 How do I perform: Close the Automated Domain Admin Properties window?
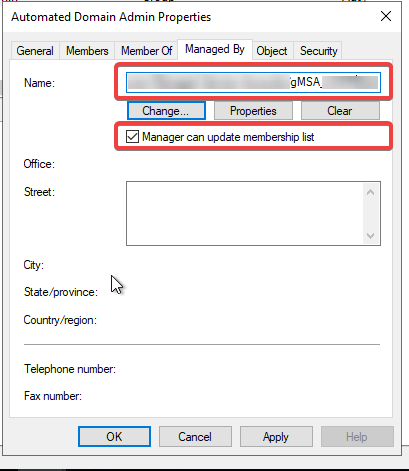pos(386,16)
